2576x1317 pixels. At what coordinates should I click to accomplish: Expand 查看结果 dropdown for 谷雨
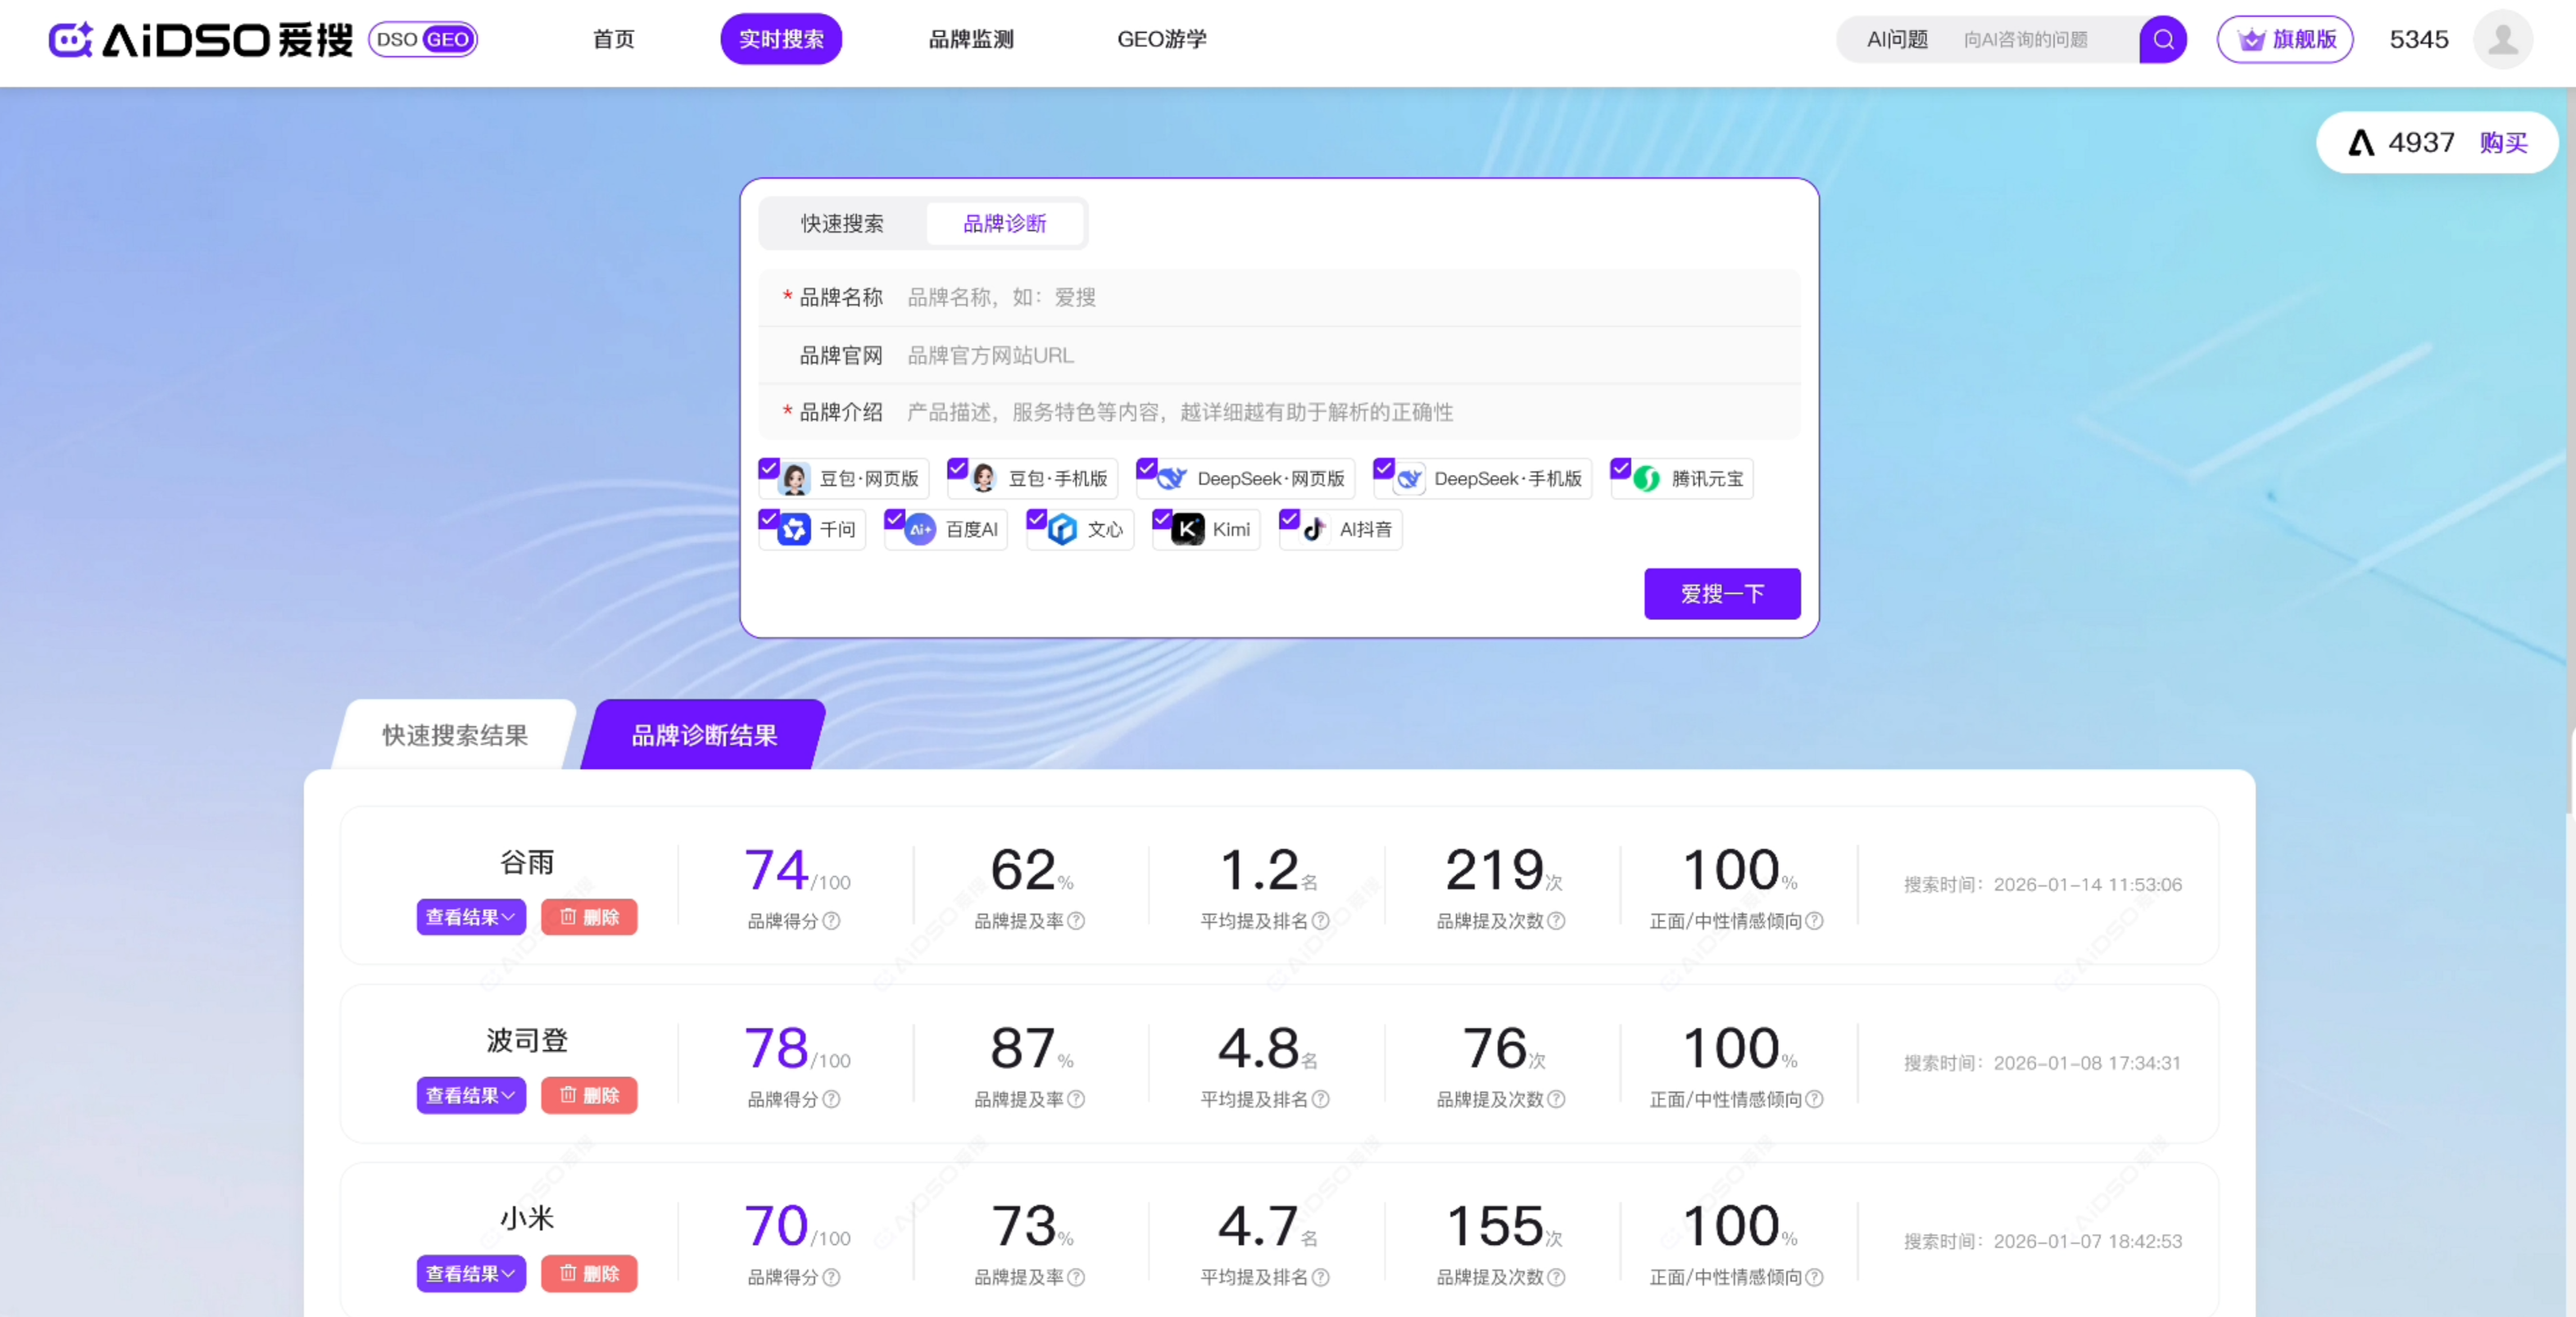point(471,917)
